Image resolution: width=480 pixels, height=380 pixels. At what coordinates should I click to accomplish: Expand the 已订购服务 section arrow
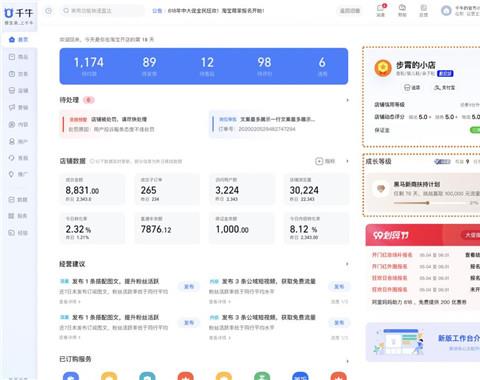pyautogui.click(x=347, y=361)
